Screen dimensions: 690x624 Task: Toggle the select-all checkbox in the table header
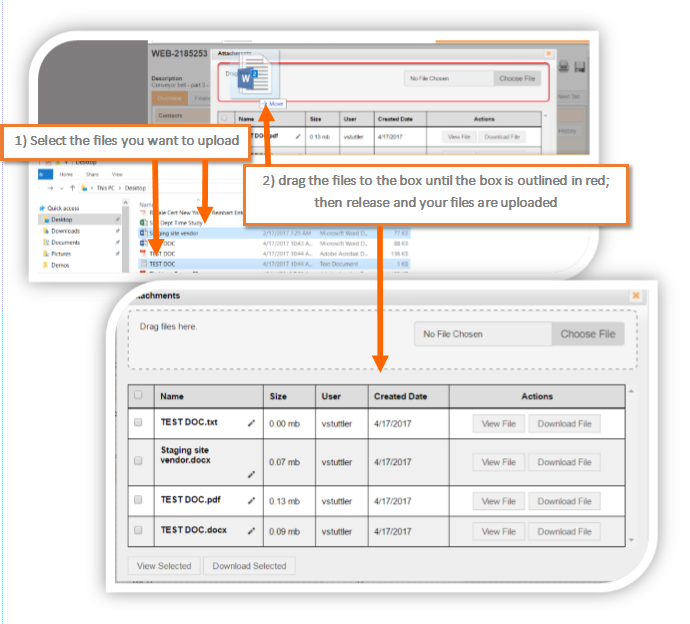[x=138, y=396]
